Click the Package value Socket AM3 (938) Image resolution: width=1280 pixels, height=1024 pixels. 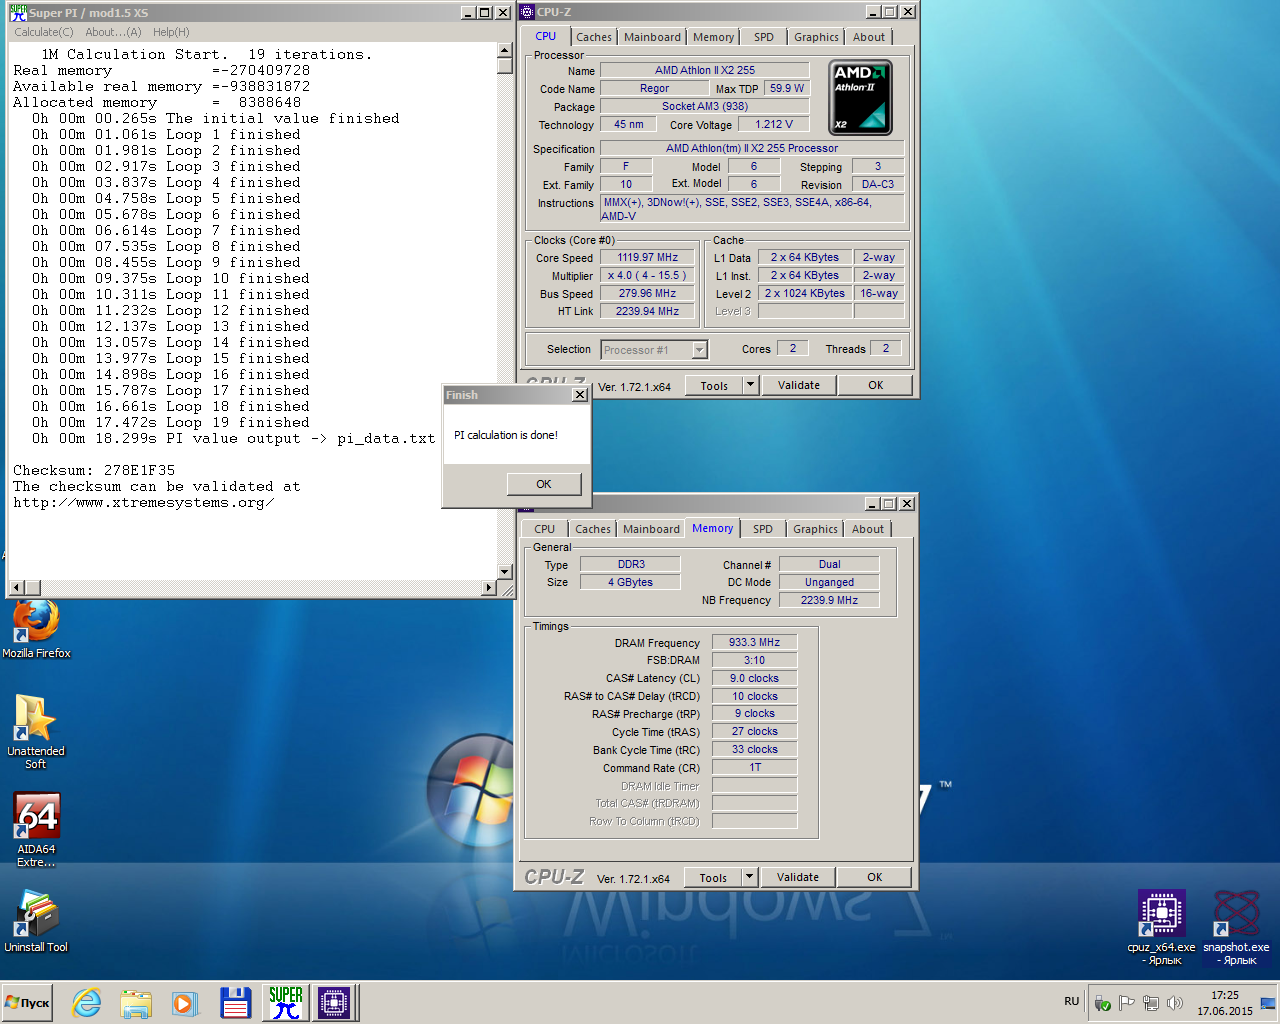(x=705, y=106)
